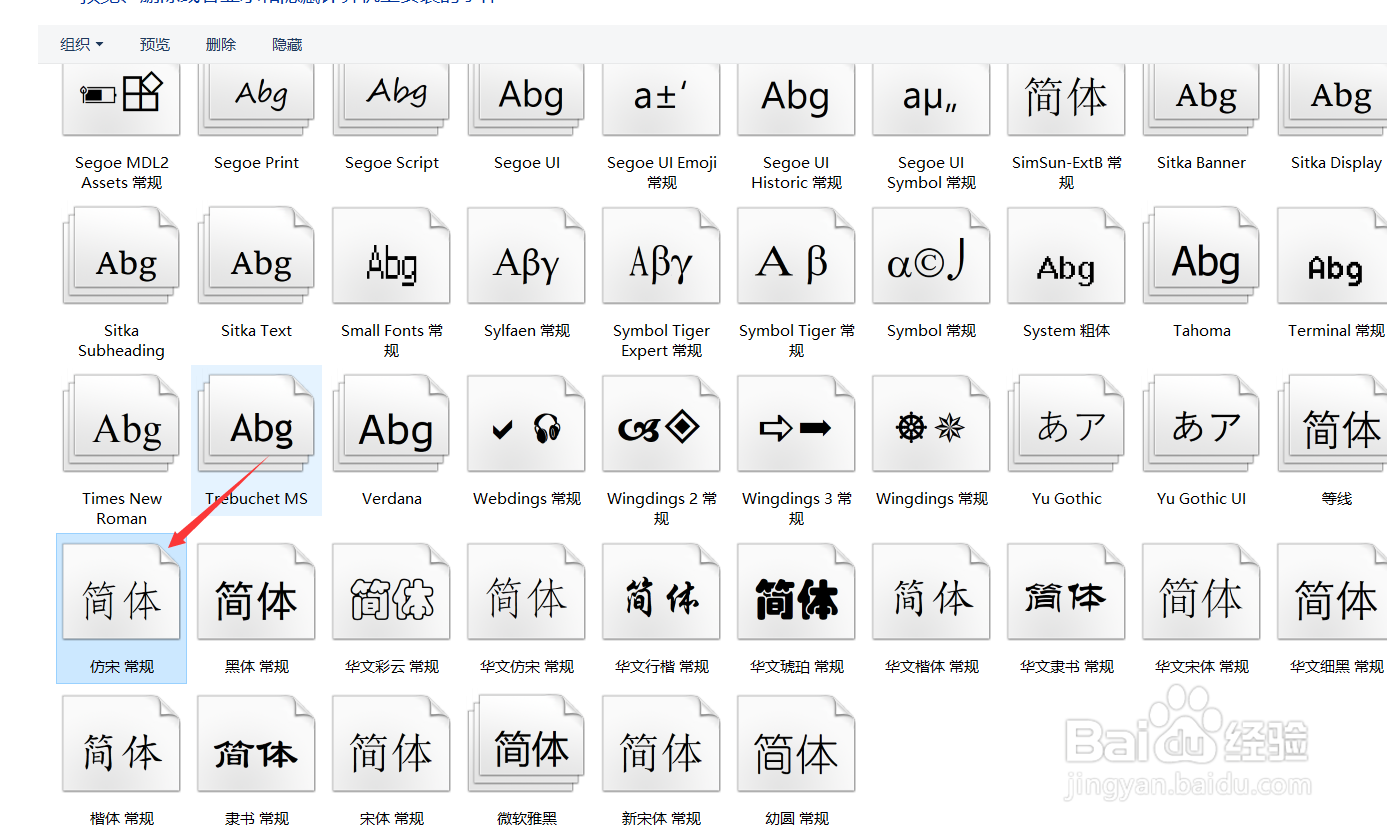Select the Segoe UI Emoji font icon
The height and width of the screenshot is (832, 1387).
661,100
